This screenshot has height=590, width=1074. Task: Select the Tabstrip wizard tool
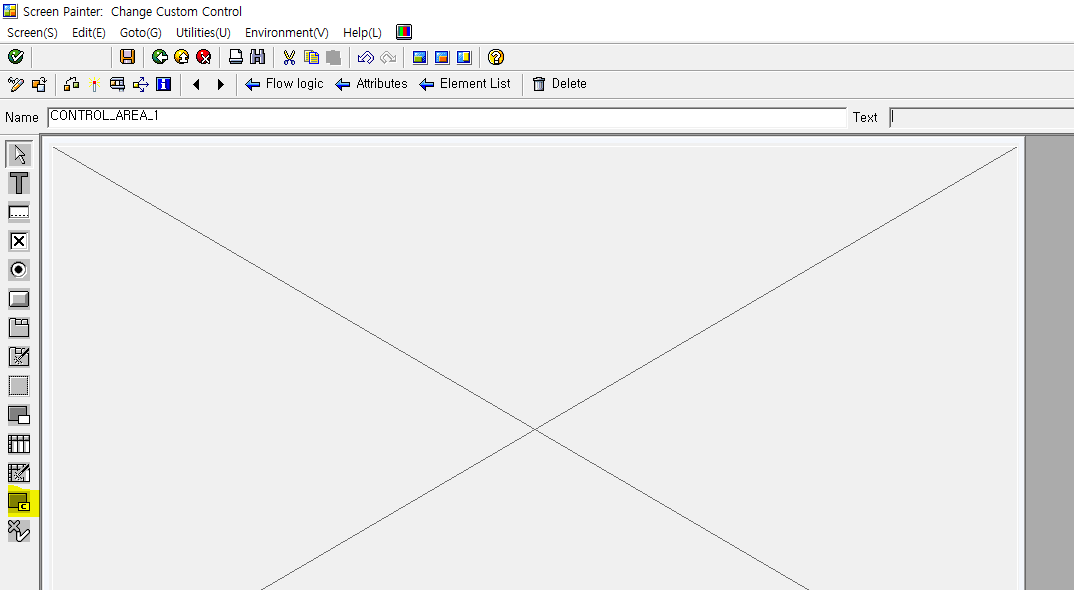click(x=18, y=356)
